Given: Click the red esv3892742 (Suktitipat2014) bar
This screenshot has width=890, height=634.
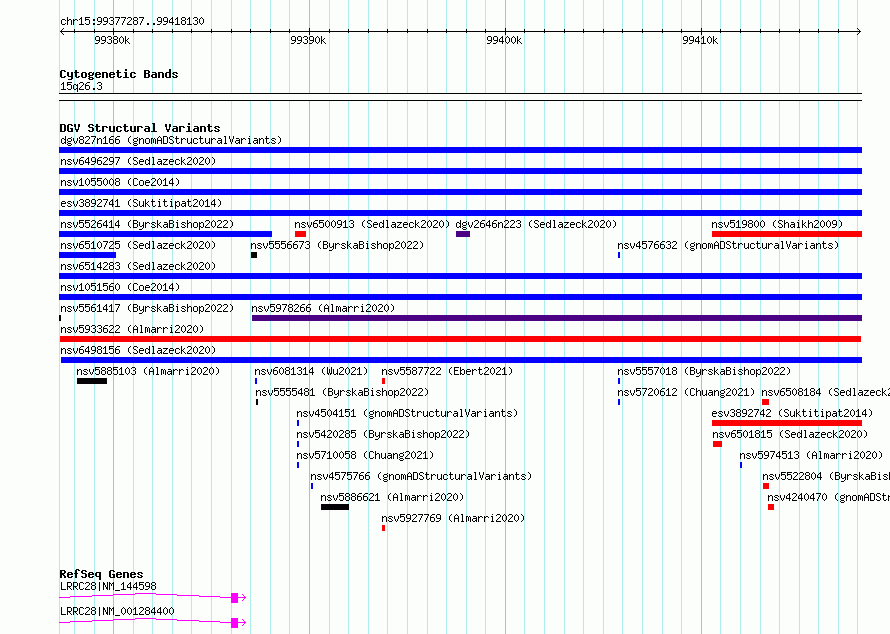Looking at the screenshot, I should point(787,423).
